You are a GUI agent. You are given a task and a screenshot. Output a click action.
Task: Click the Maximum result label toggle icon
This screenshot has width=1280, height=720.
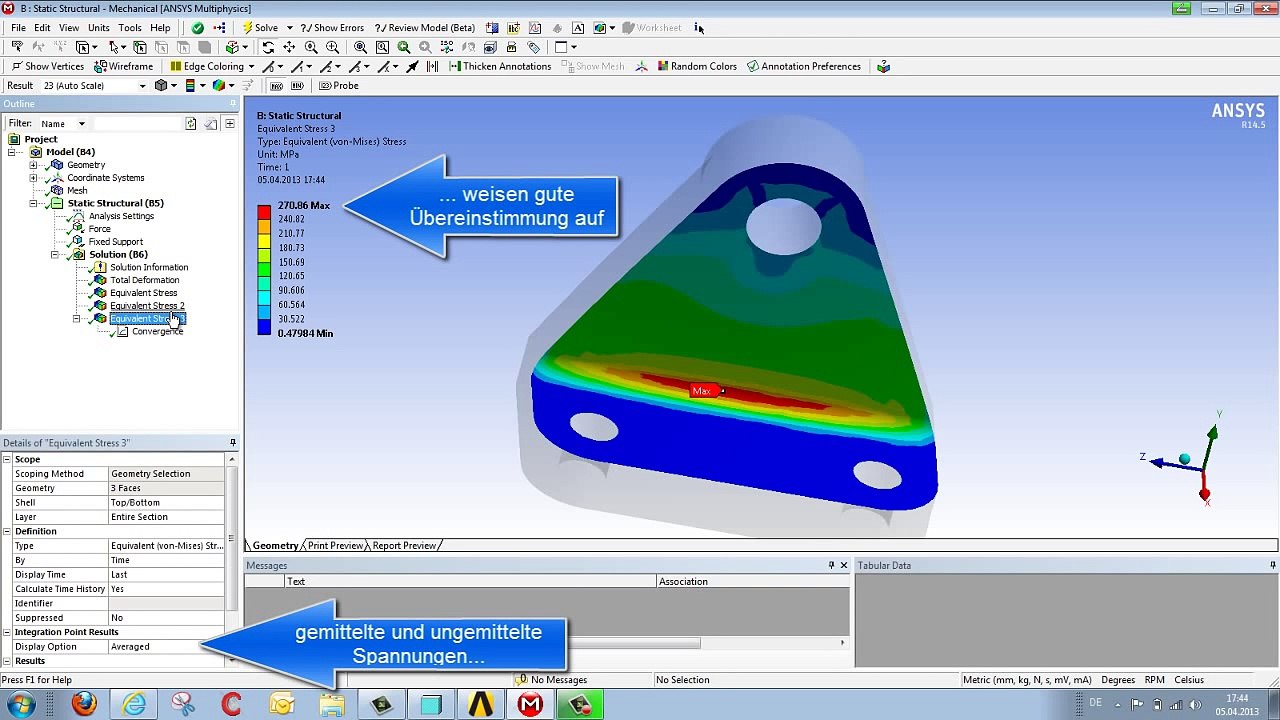(x=277, y=85)
